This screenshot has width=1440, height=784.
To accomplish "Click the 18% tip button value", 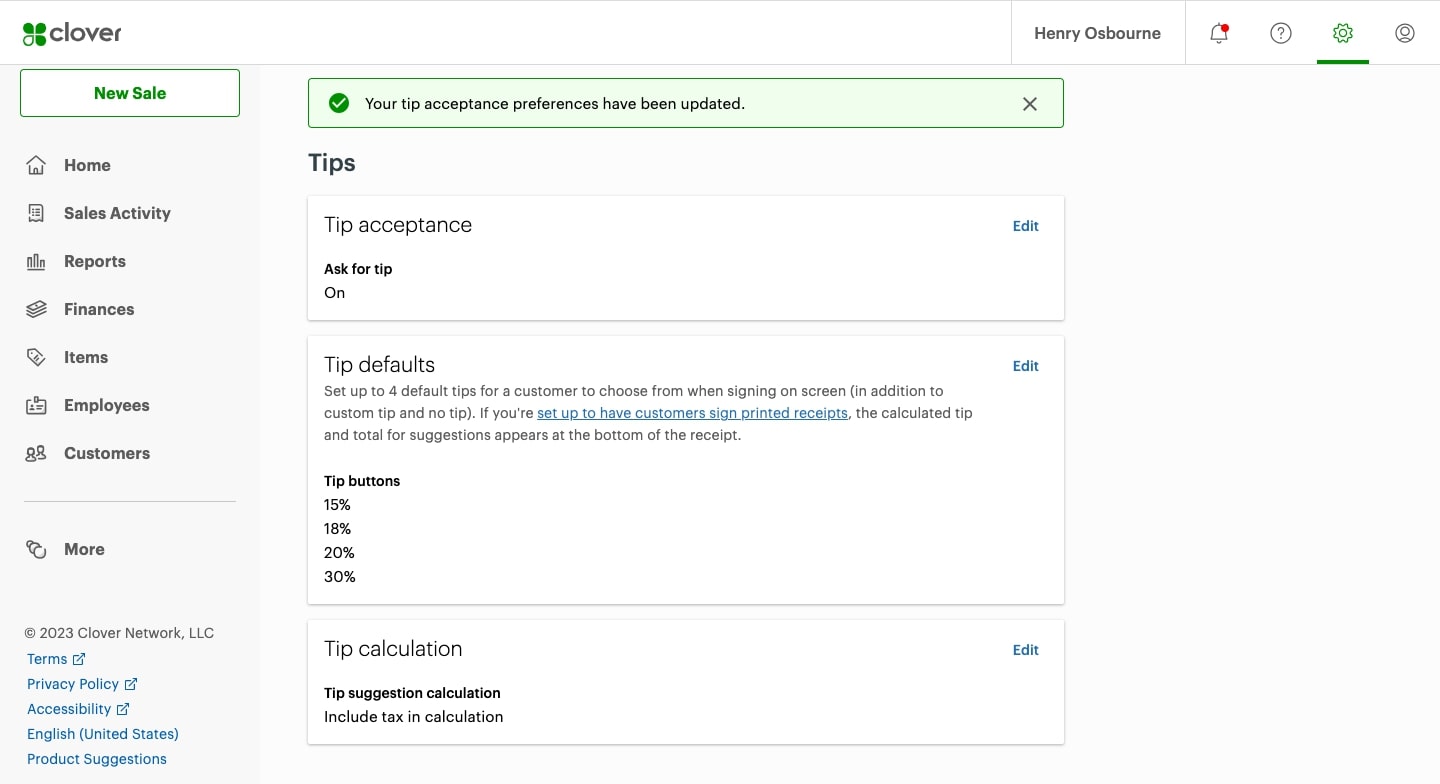I will coord(337,529).
